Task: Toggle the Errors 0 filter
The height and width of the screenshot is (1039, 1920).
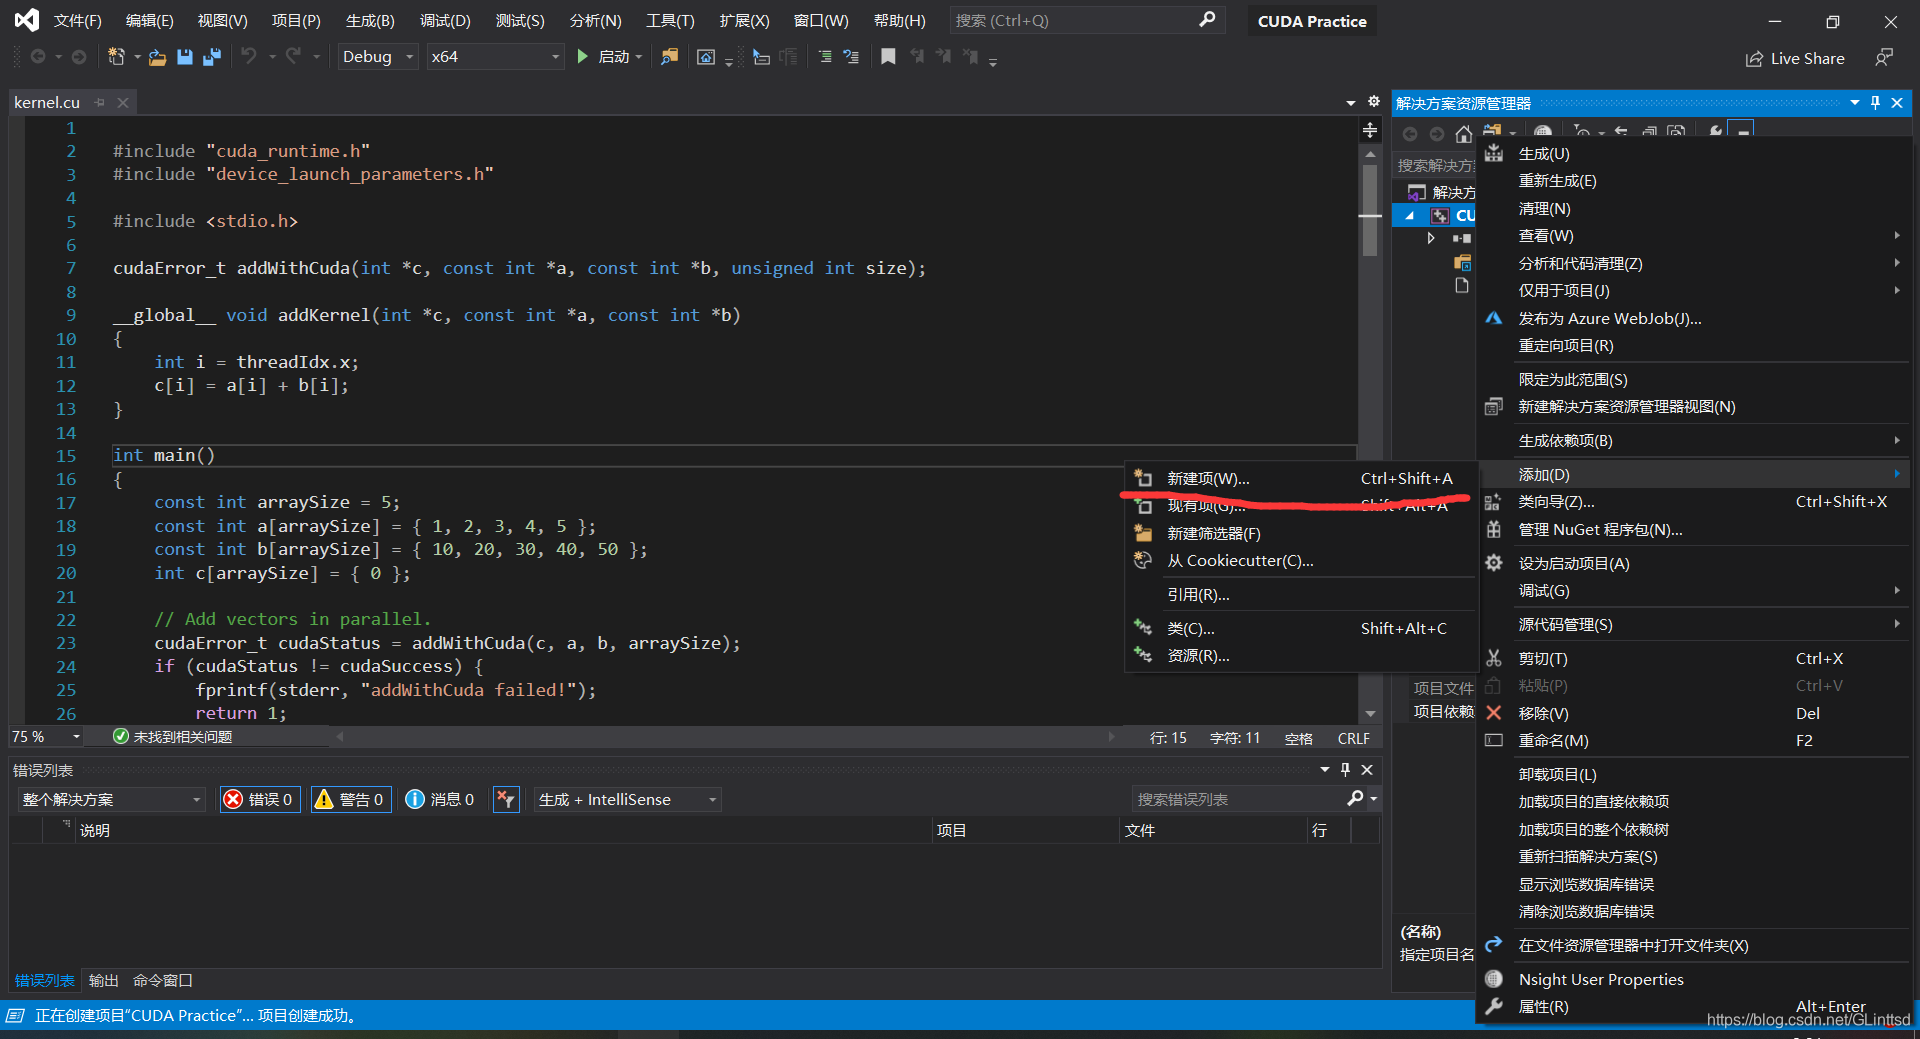Action: coord(259,799)
